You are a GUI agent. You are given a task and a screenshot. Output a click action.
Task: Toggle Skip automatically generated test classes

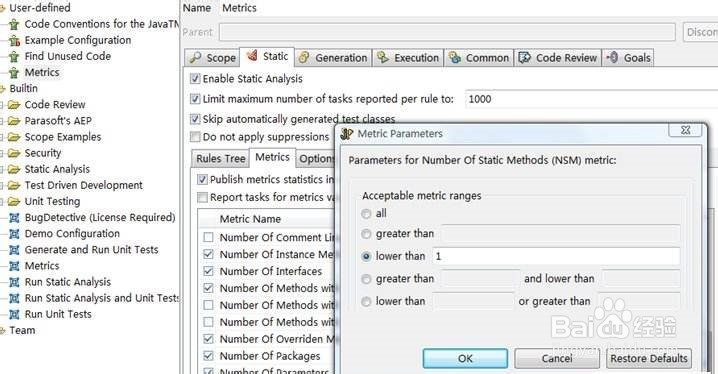point(195,119)
